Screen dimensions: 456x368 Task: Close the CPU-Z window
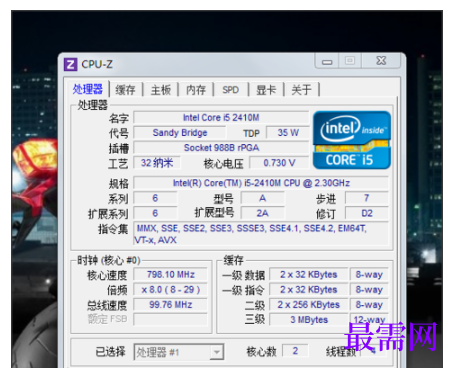381,61
